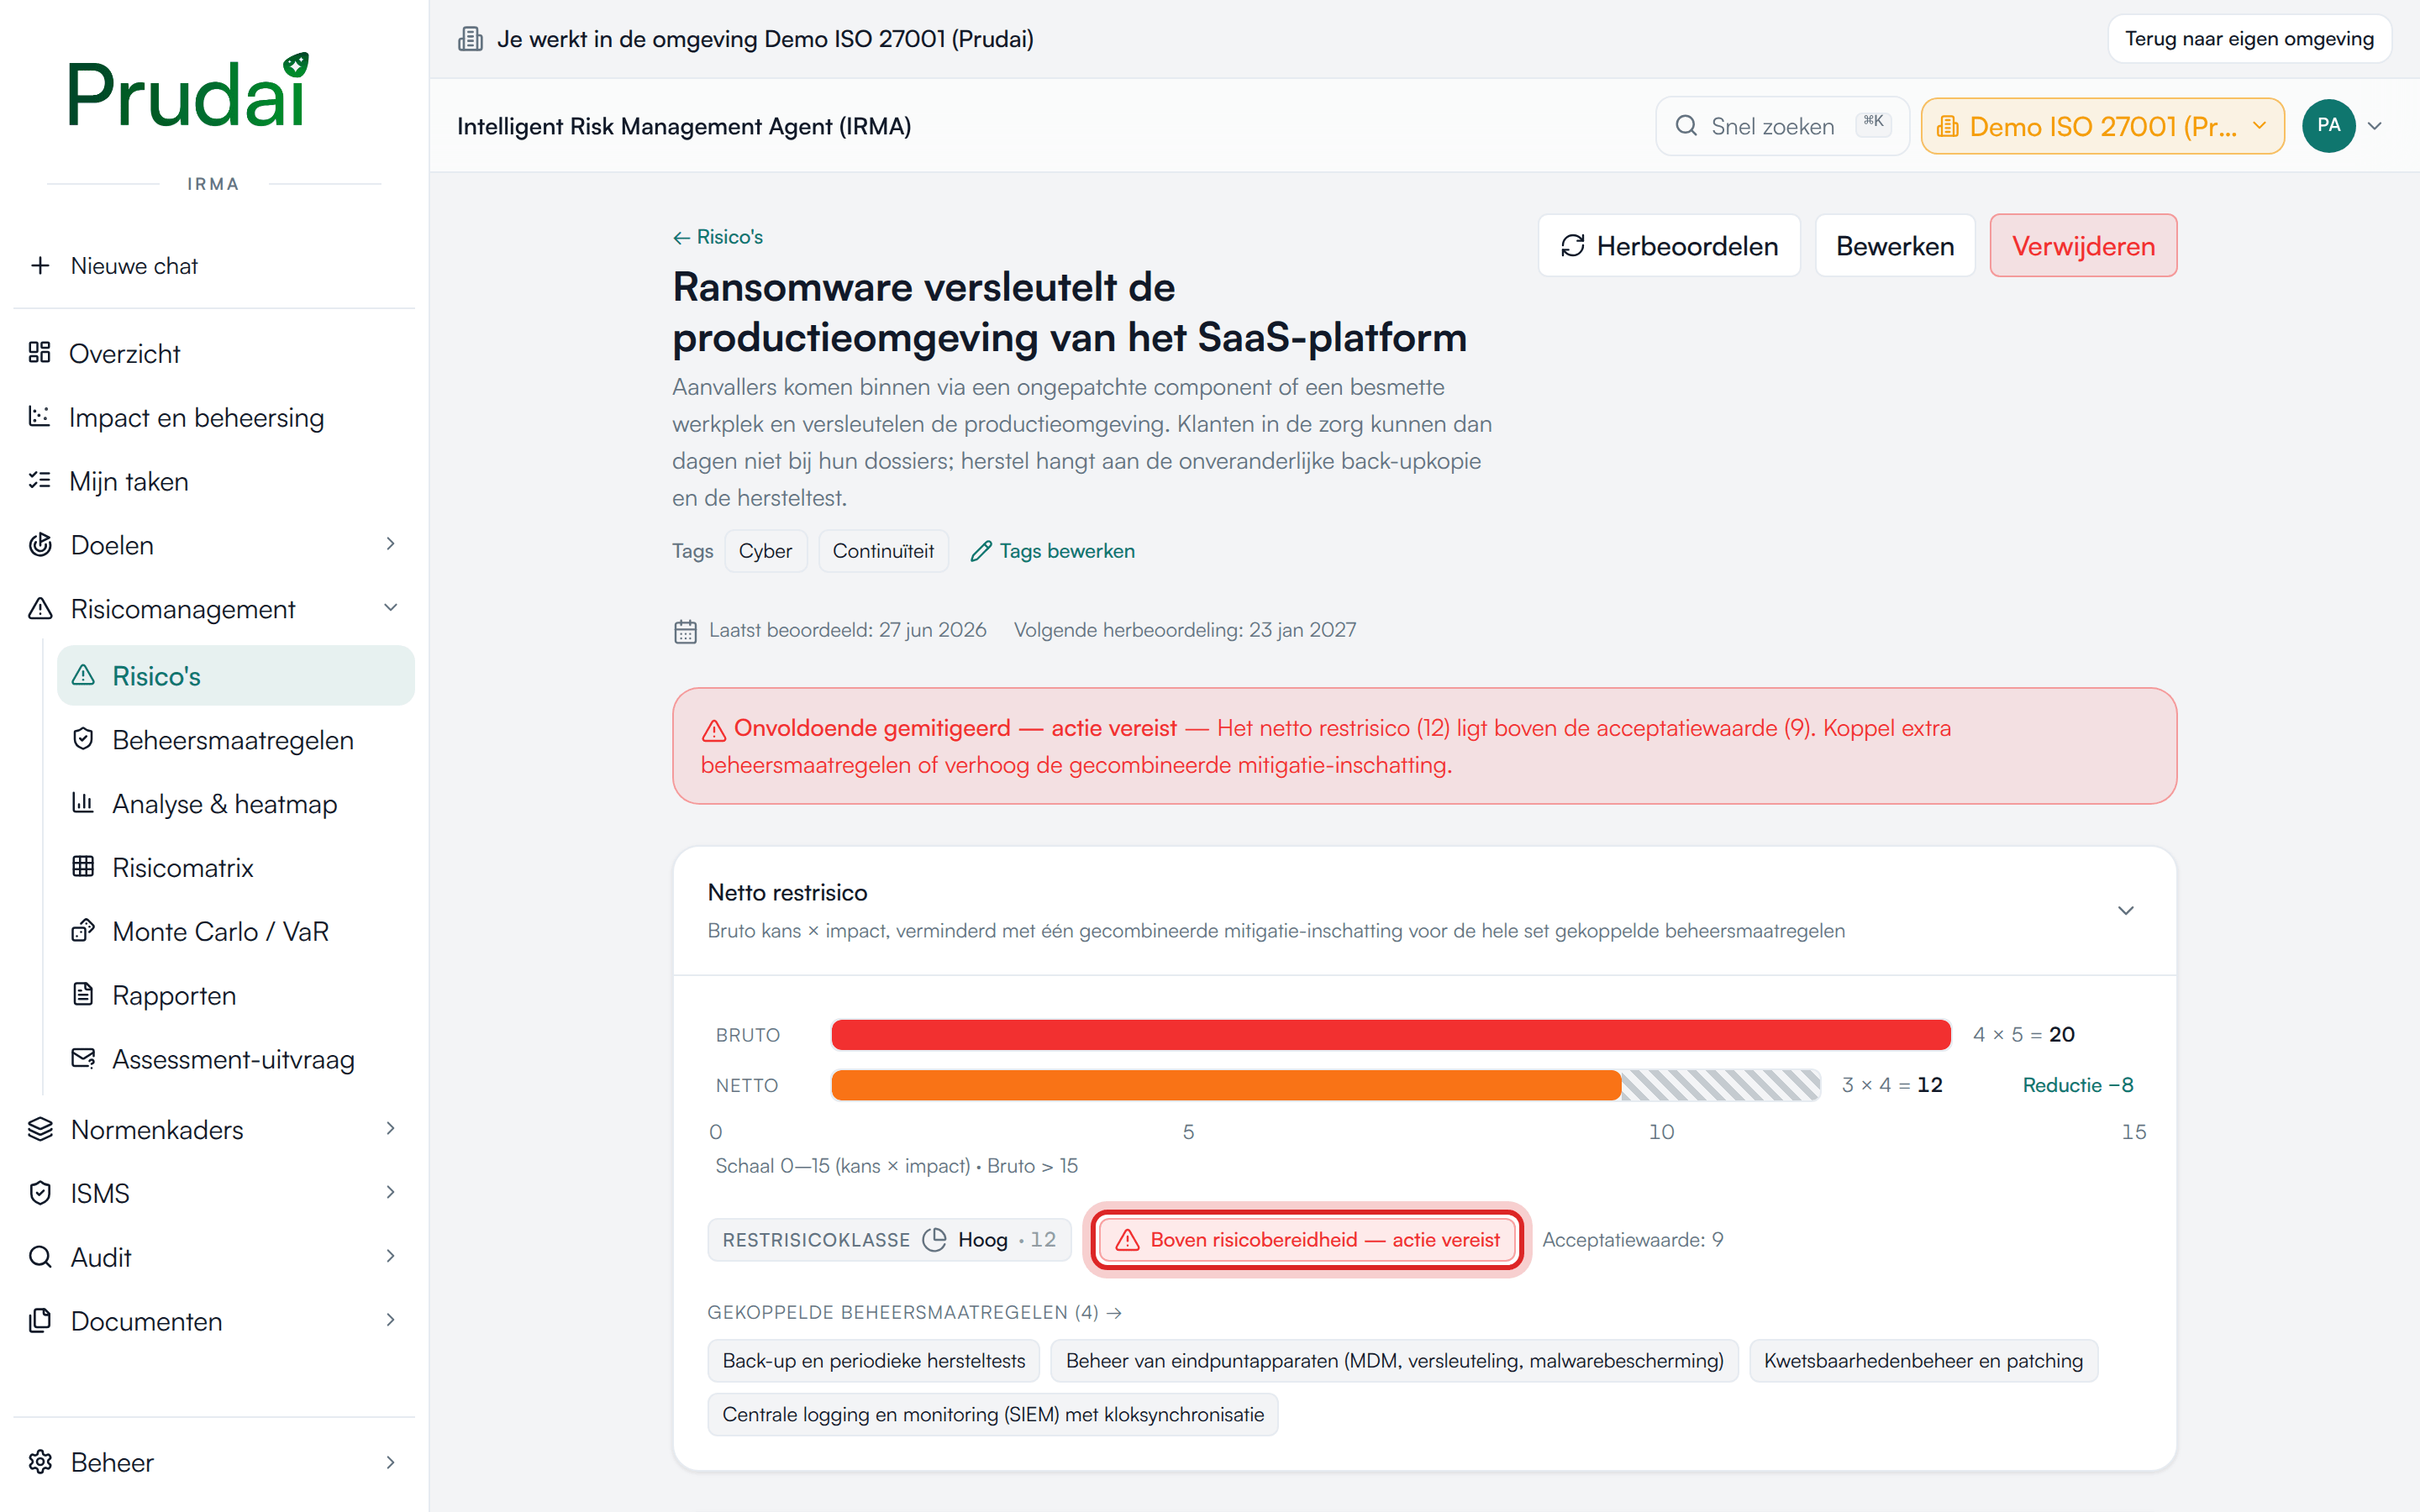The height and width of the screenshot is (1512, 2420).
Task: Click Boven risicobereidheid — actie vereist badge
Action: tap(1308, 1240)
